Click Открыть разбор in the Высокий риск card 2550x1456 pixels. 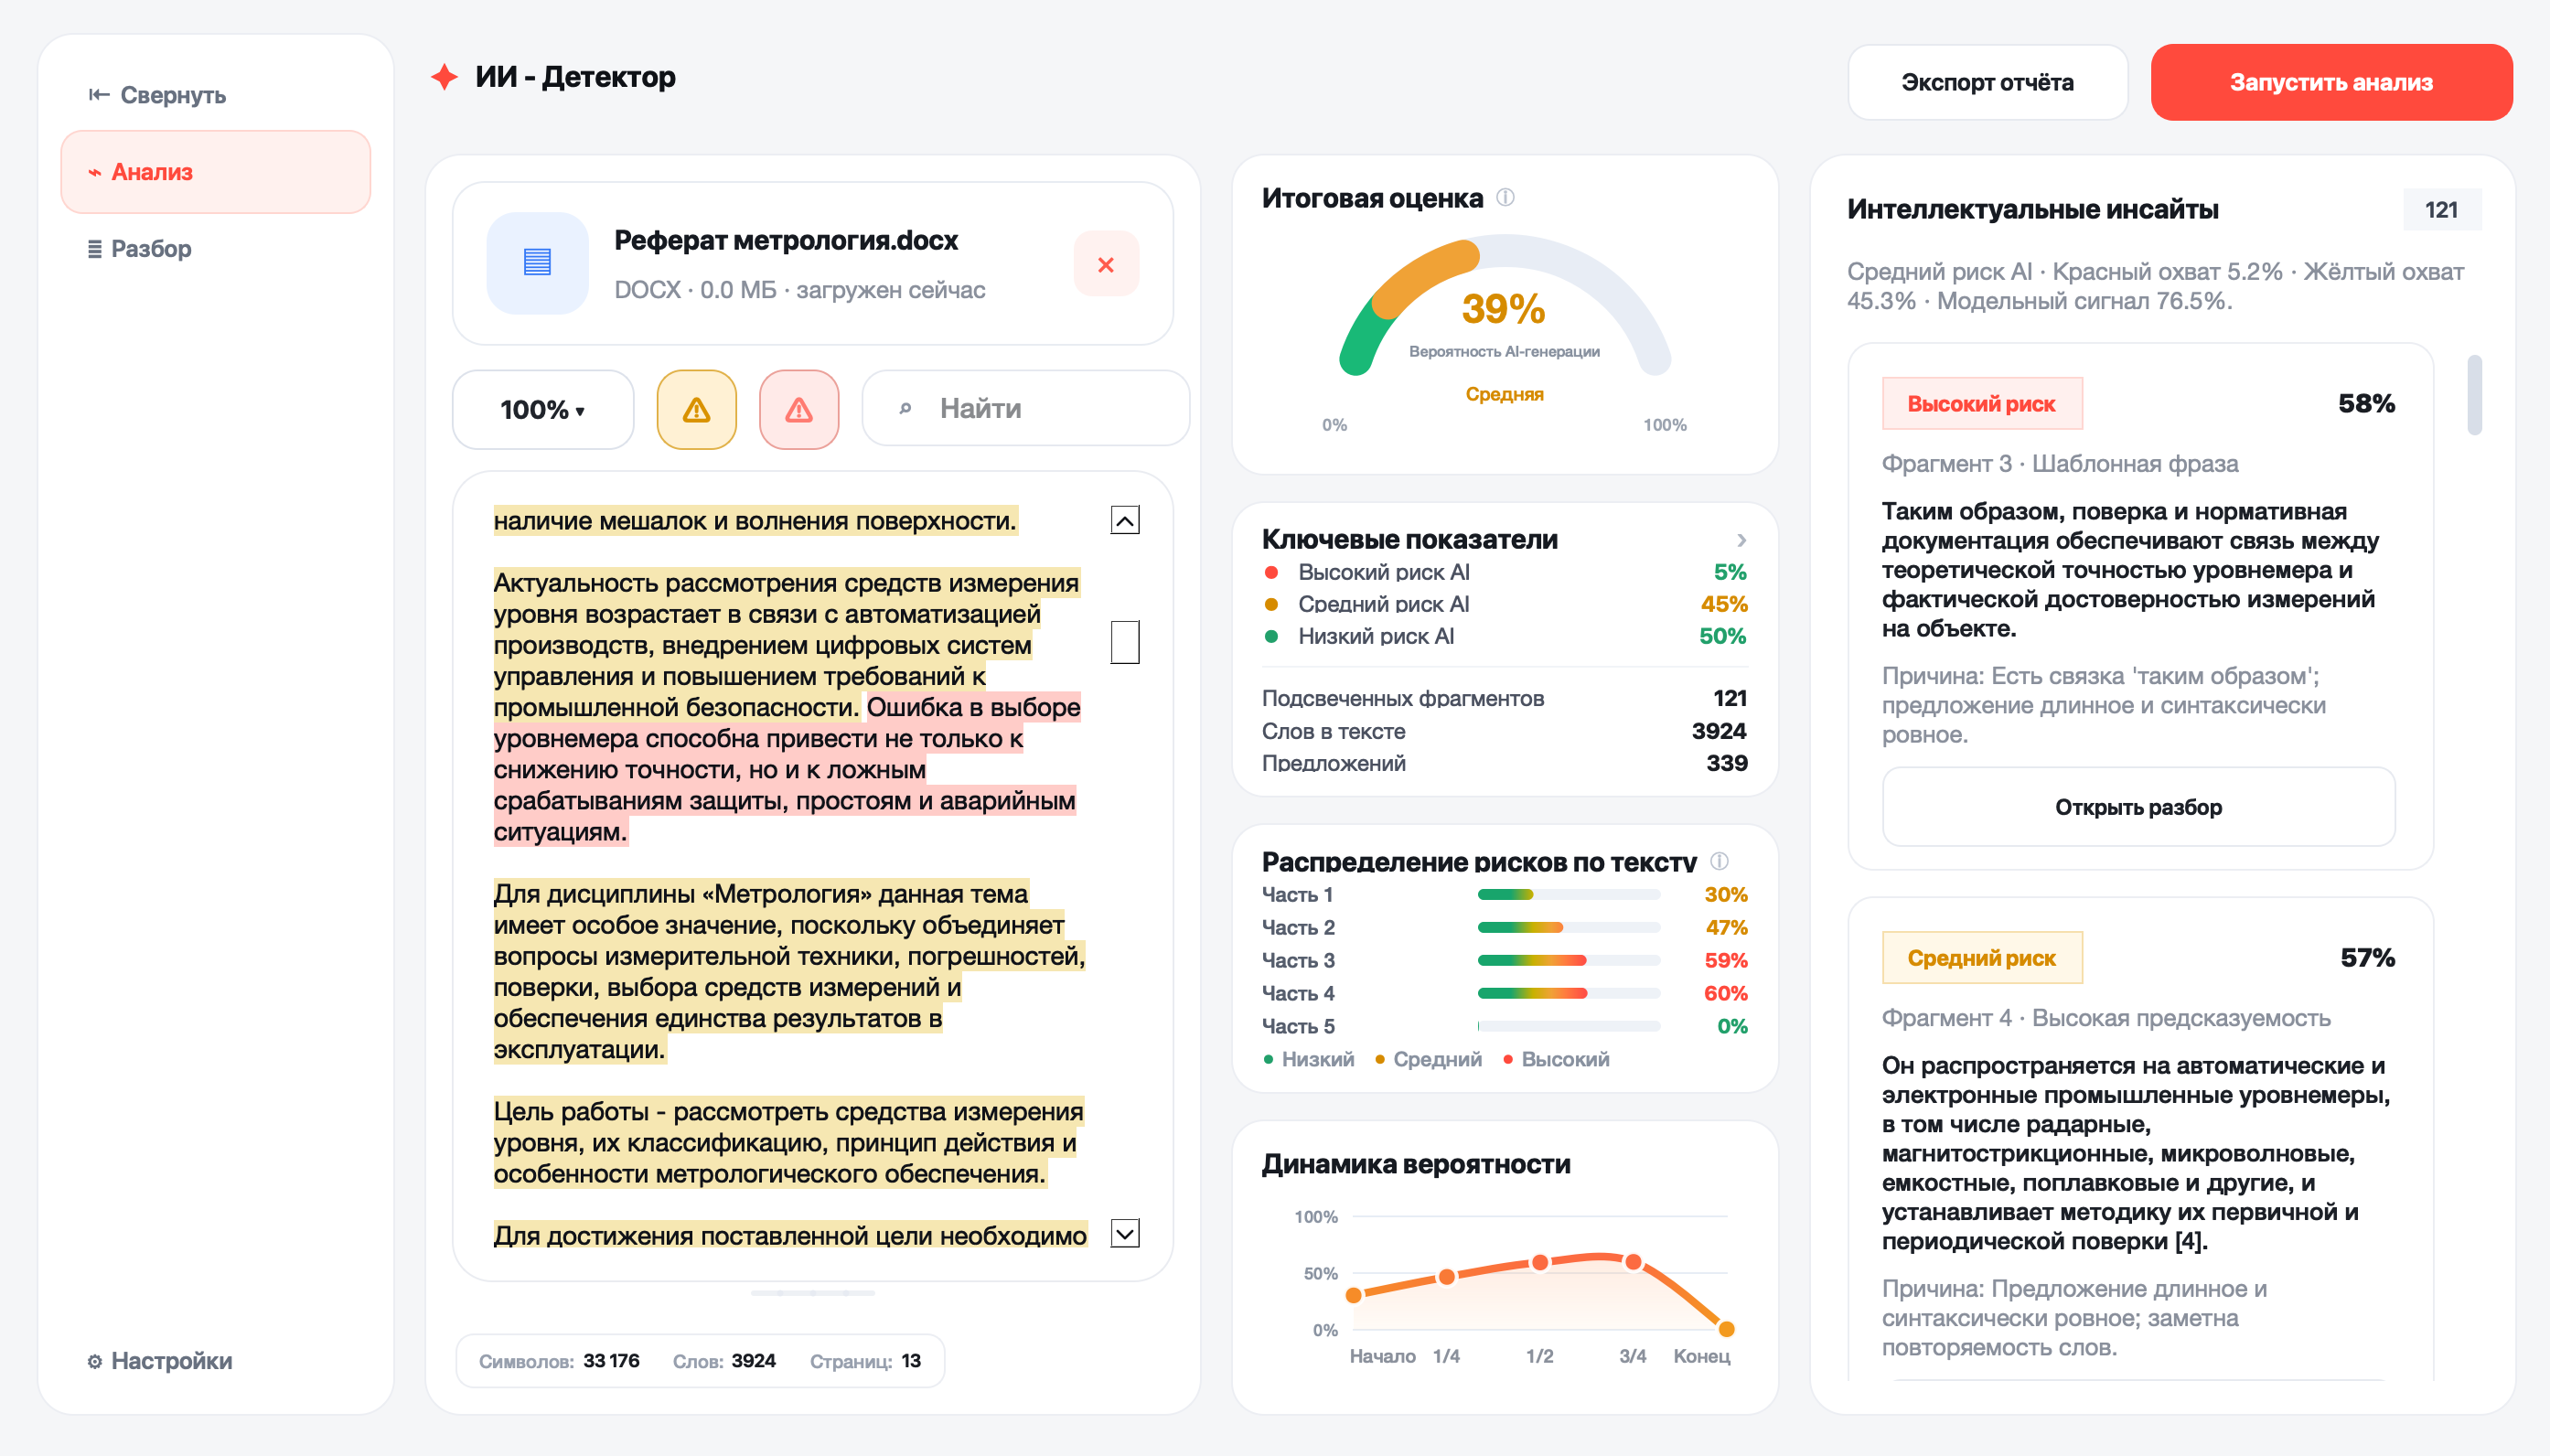tap(2138, 807)
